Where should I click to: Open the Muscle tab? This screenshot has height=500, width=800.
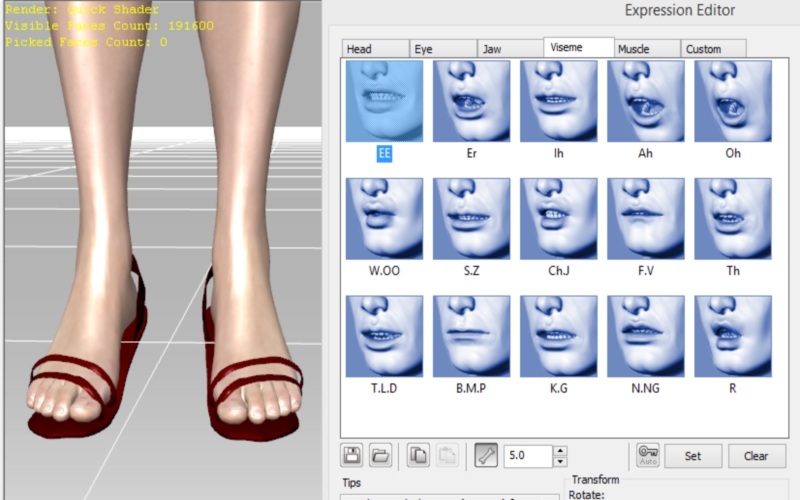coord(647,49)
